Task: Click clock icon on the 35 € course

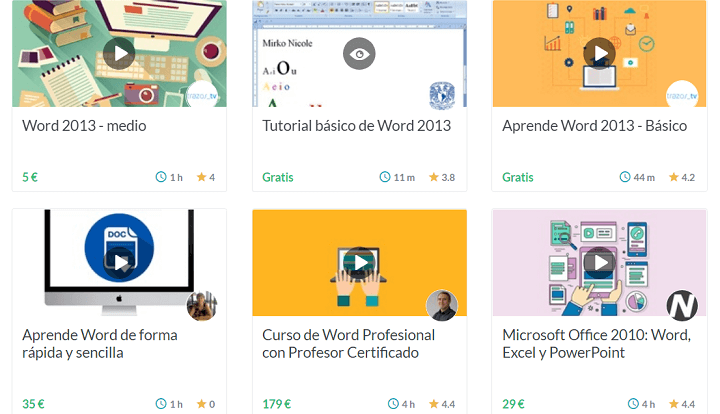Action: click(161, 404)
